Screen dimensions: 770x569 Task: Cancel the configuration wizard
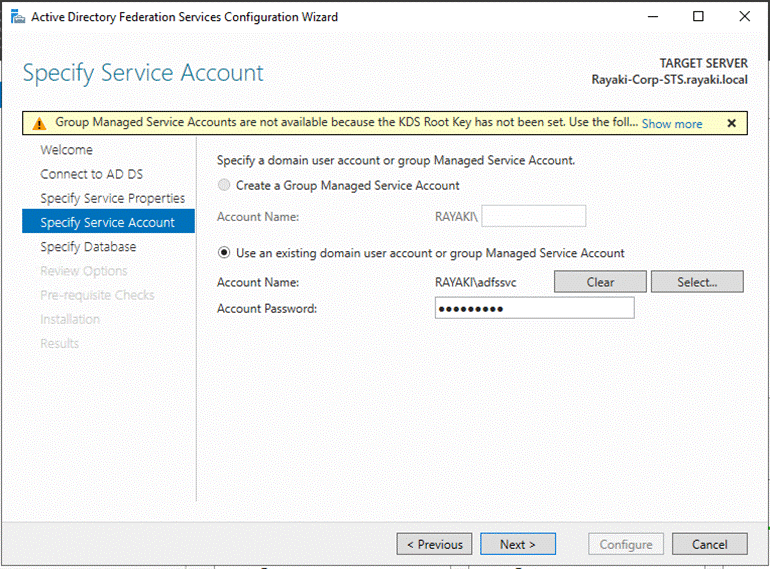click(710, 544)
